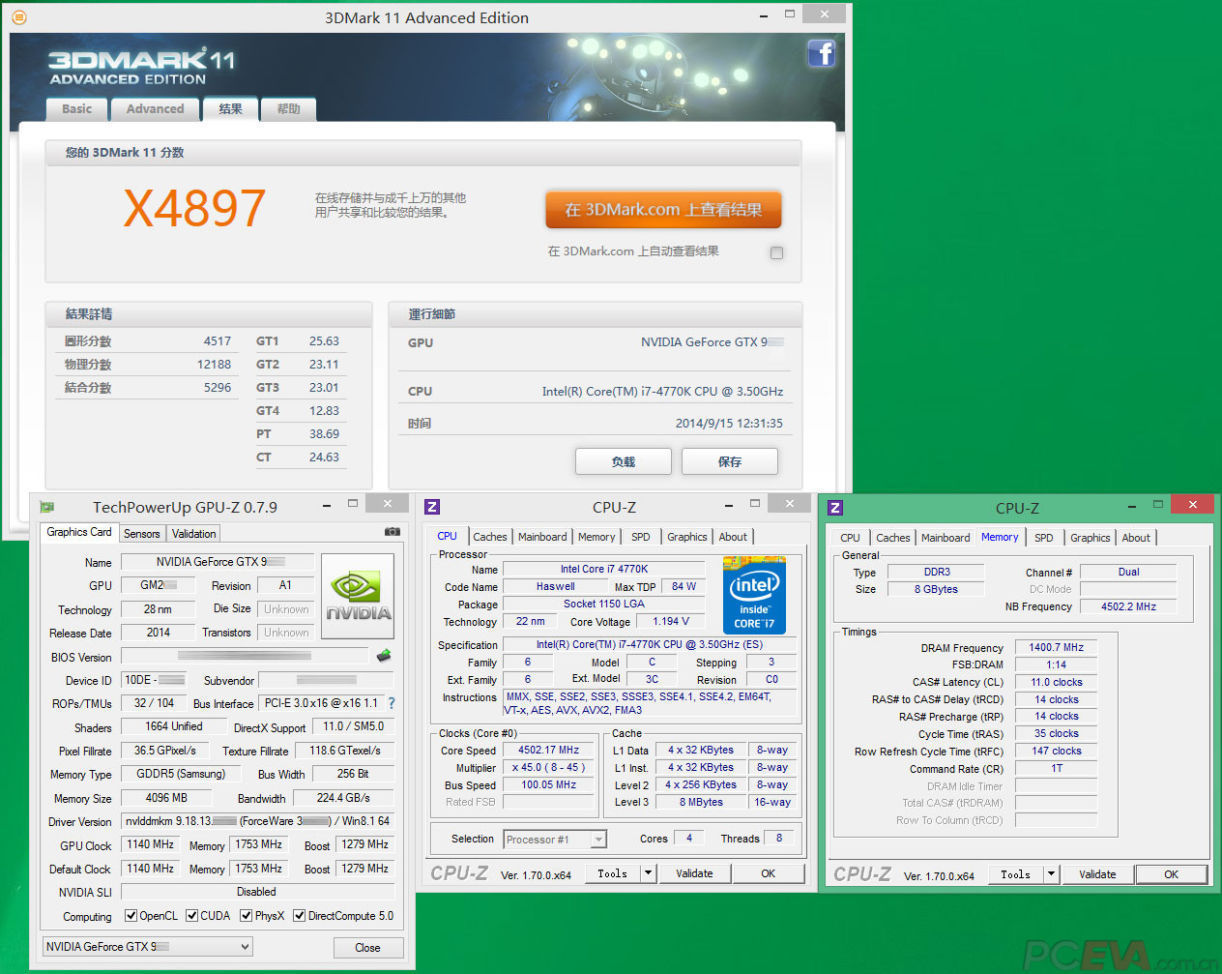Viewport: 1222px width, 974px height.
Task: Click OK in CPU-Z Memory window
Action: [x=1171, y=874]
